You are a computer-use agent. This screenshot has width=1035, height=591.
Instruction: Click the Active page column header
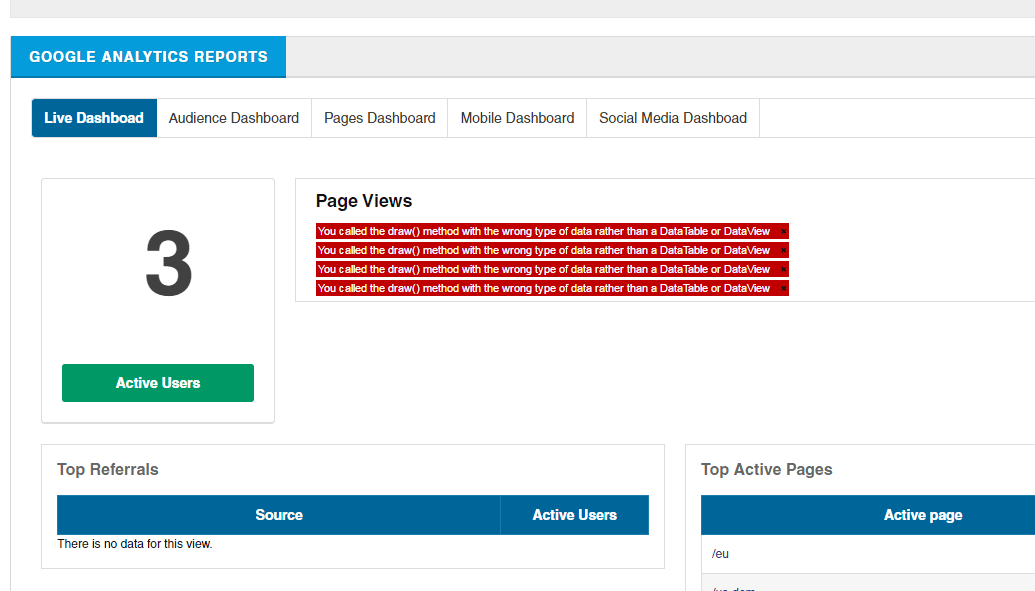click(922, 515)
